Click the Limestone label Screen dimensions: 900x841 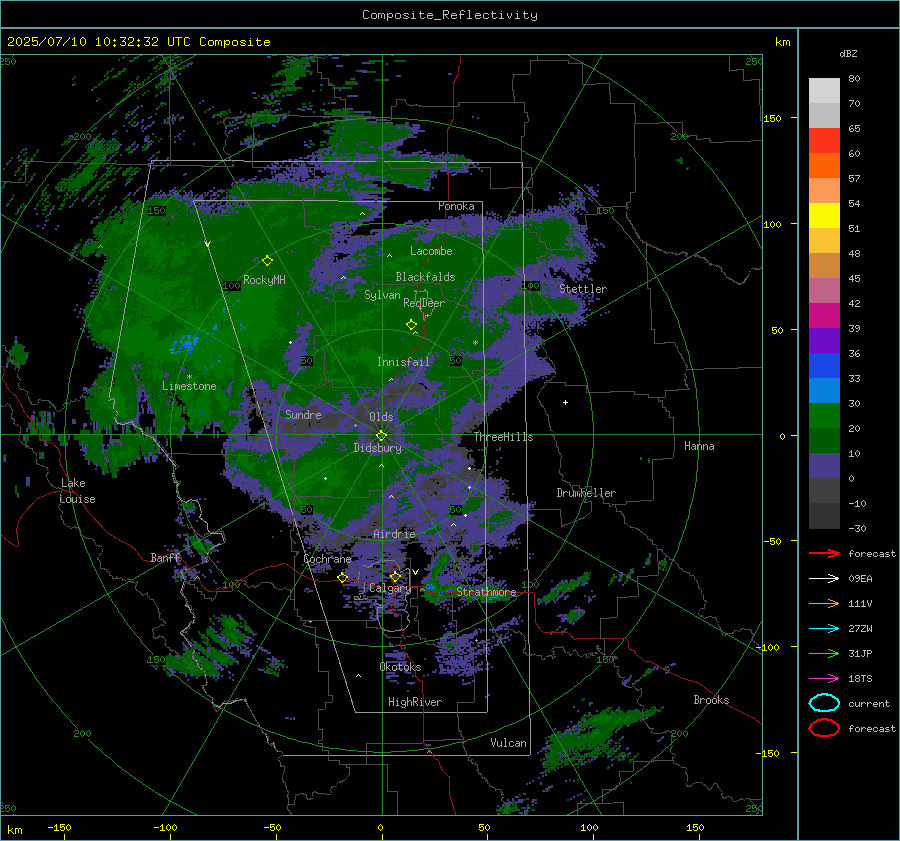click(x=189, y=386)
